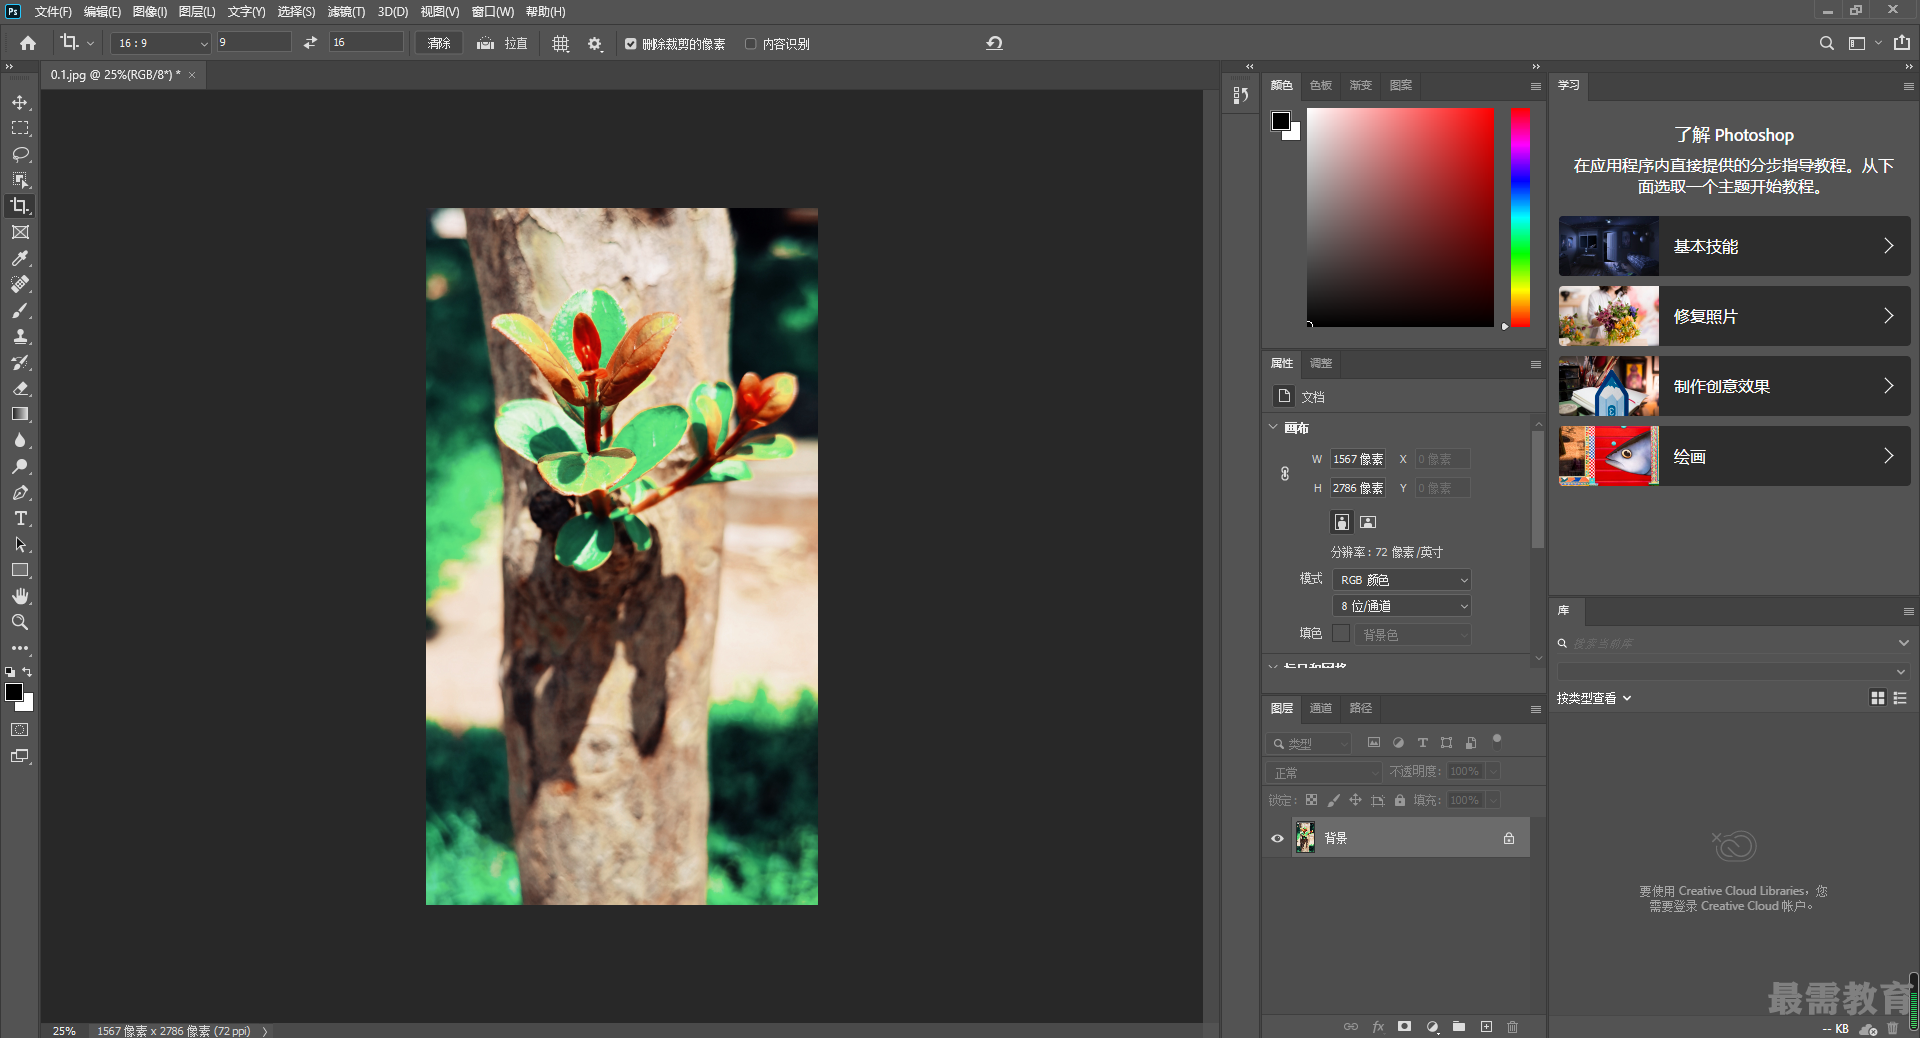The height and width of the screenshot is (1038, 1920).
Task: Toggle the width-height link in canvas properties
Action: pos(1285,473)
